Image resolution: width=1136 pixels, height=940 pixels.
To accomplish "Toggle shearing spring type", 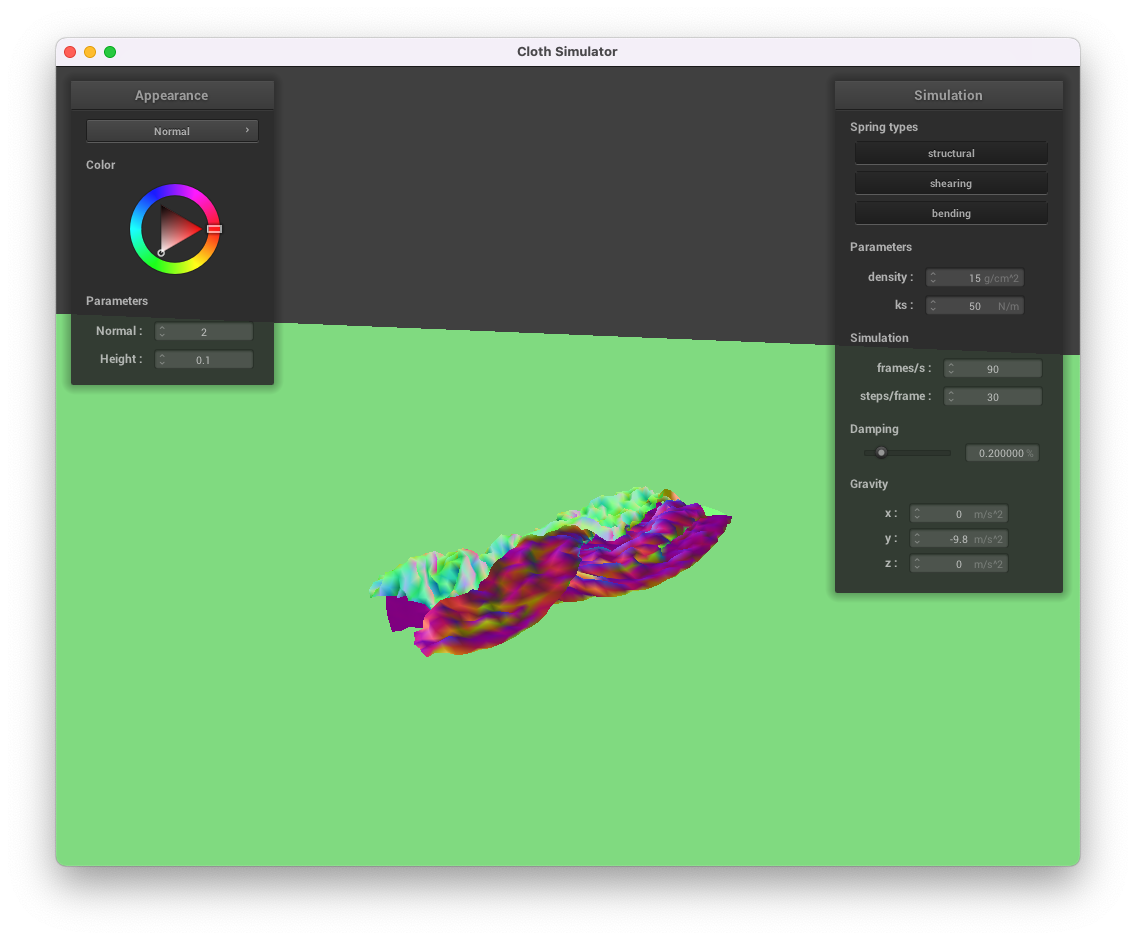I will (x=951, y=183).
